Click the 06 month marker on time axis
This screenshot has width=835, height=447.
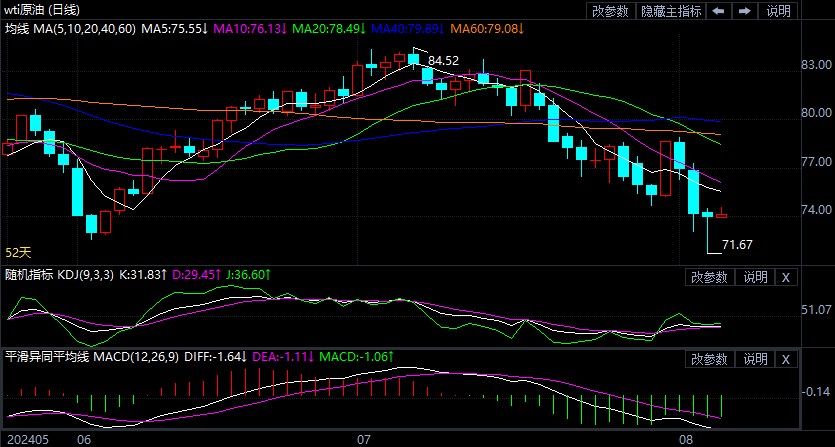pyautogui.click(x=83, y=440)
